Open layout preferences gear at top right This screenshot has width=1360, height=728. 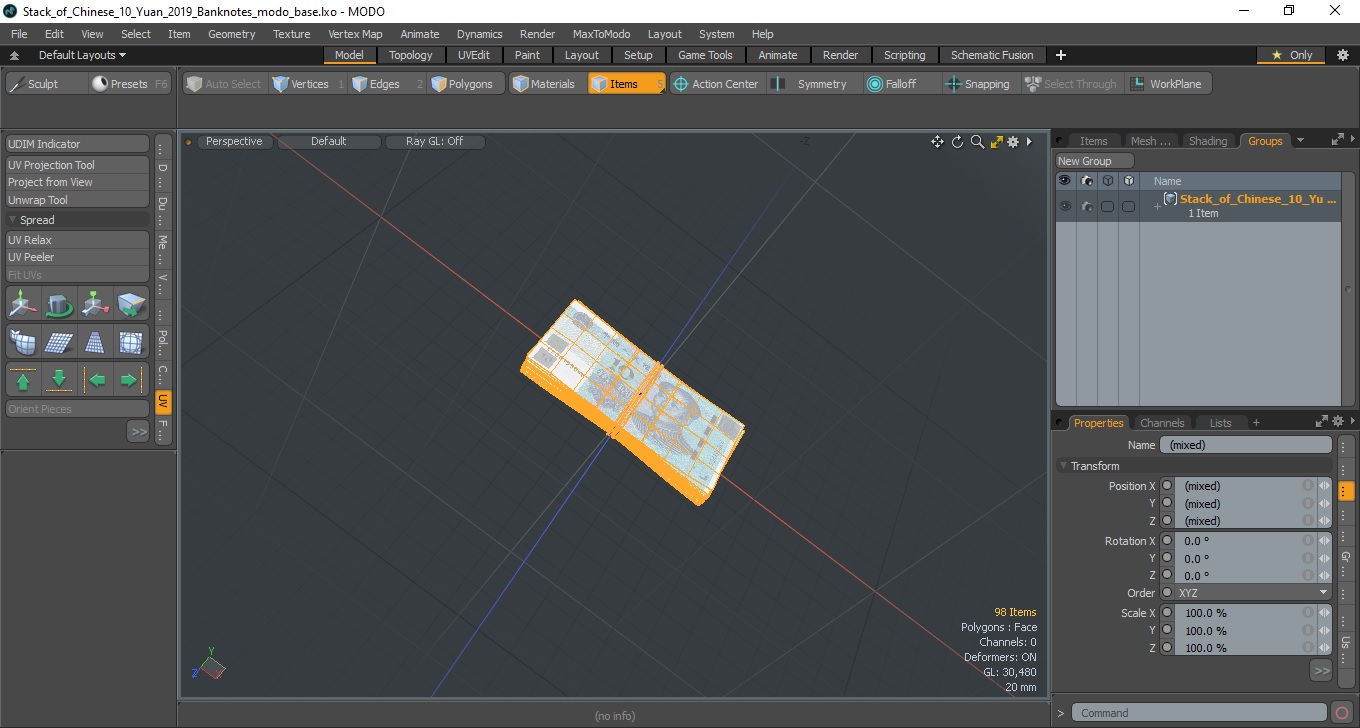[x=1342, y=55]
